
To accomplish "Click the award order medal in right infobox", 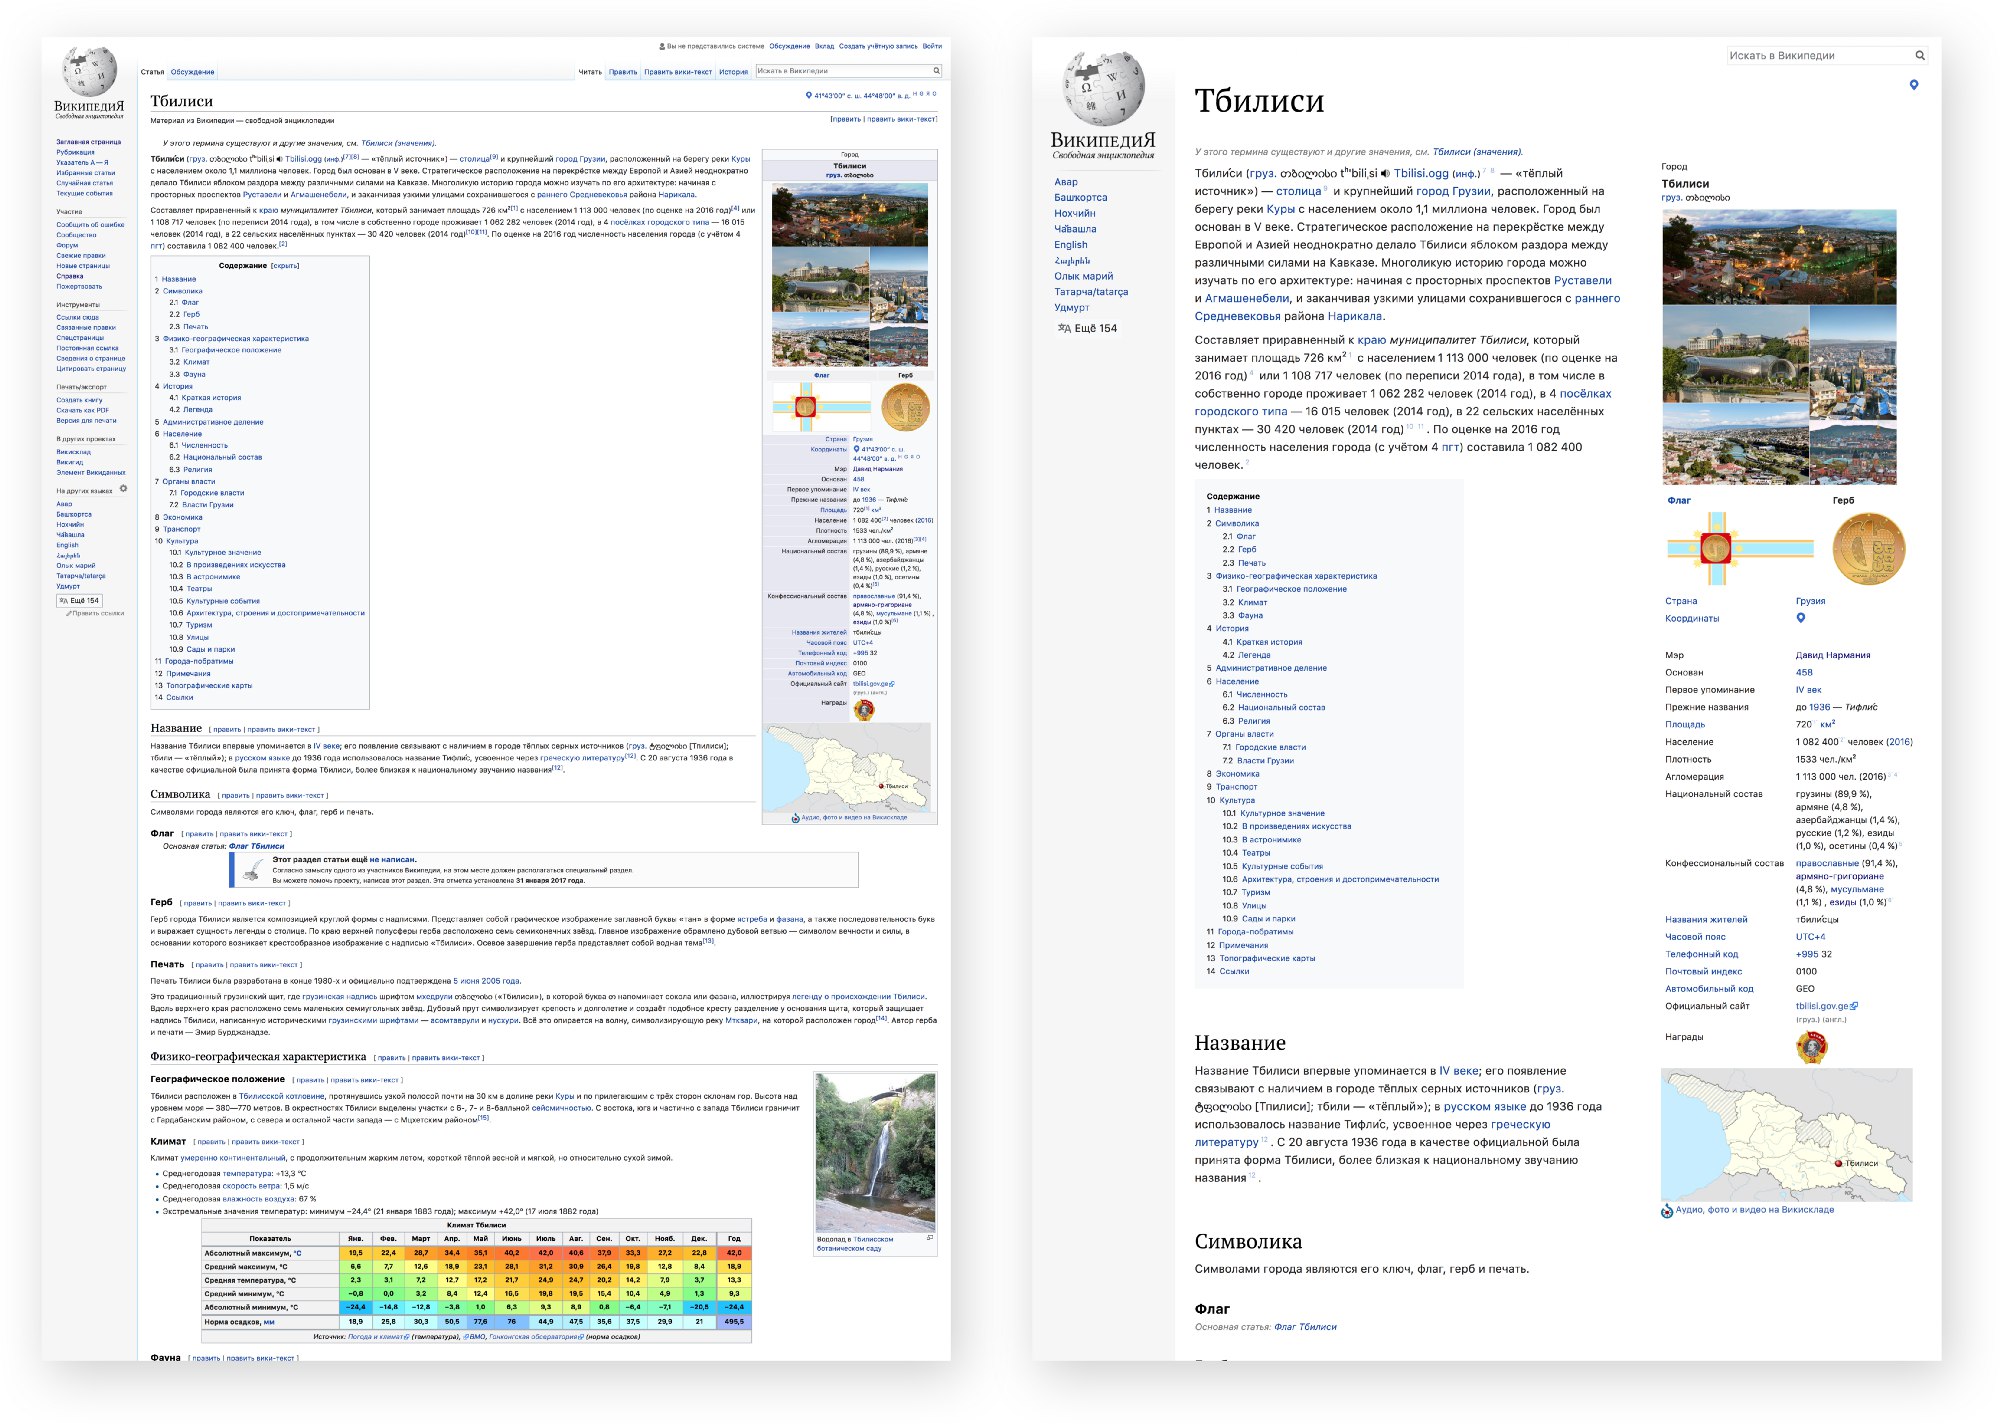I will (1811, 1046).
